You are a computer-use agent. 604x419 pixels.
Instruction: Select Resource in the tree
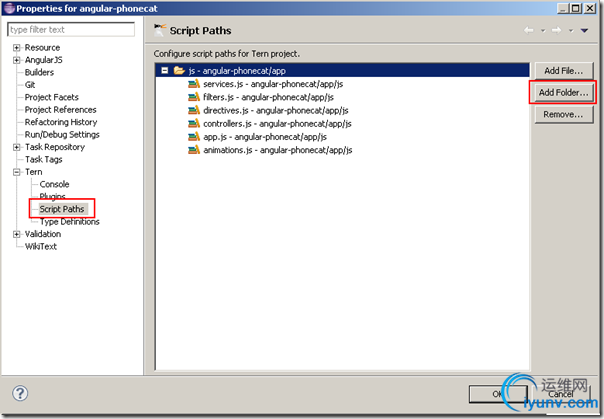click(42, 48)
